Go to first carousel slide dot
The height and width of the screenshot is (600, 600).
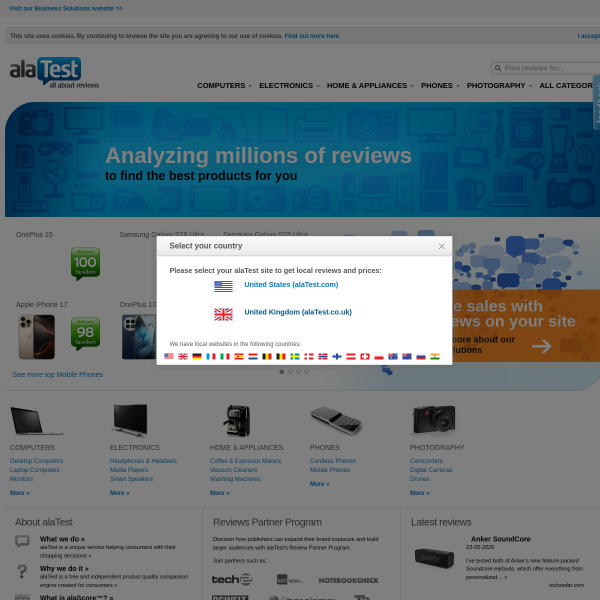(282, 372)
